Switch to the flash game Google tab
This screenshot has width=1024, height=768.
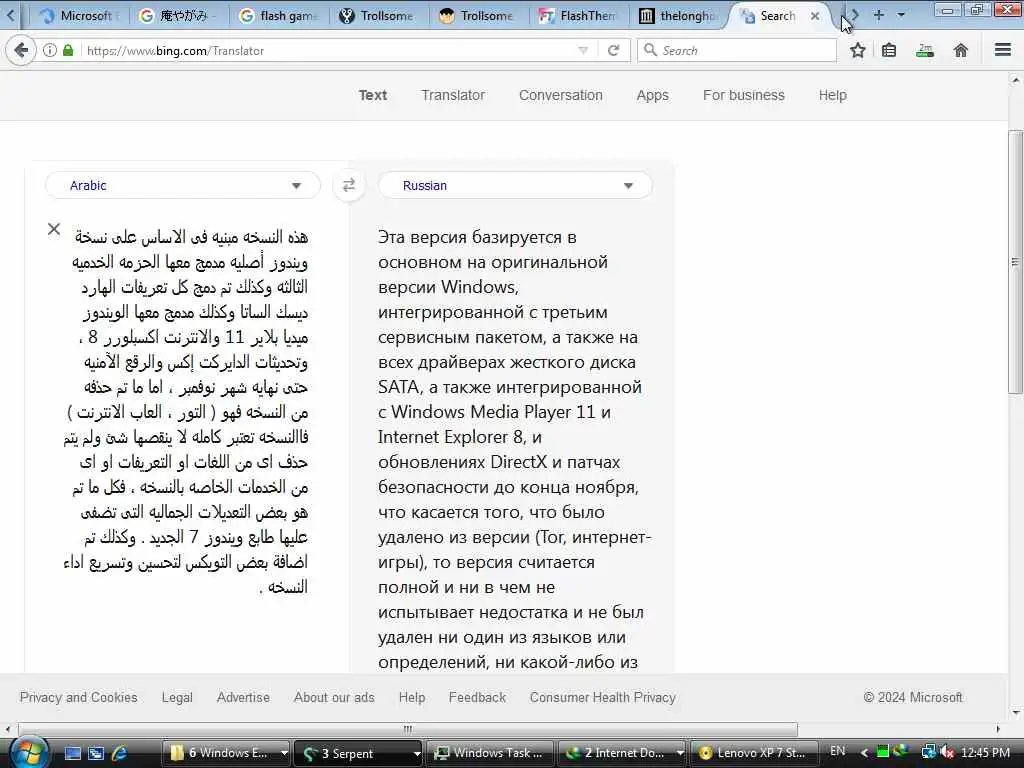tap(278, 16)
